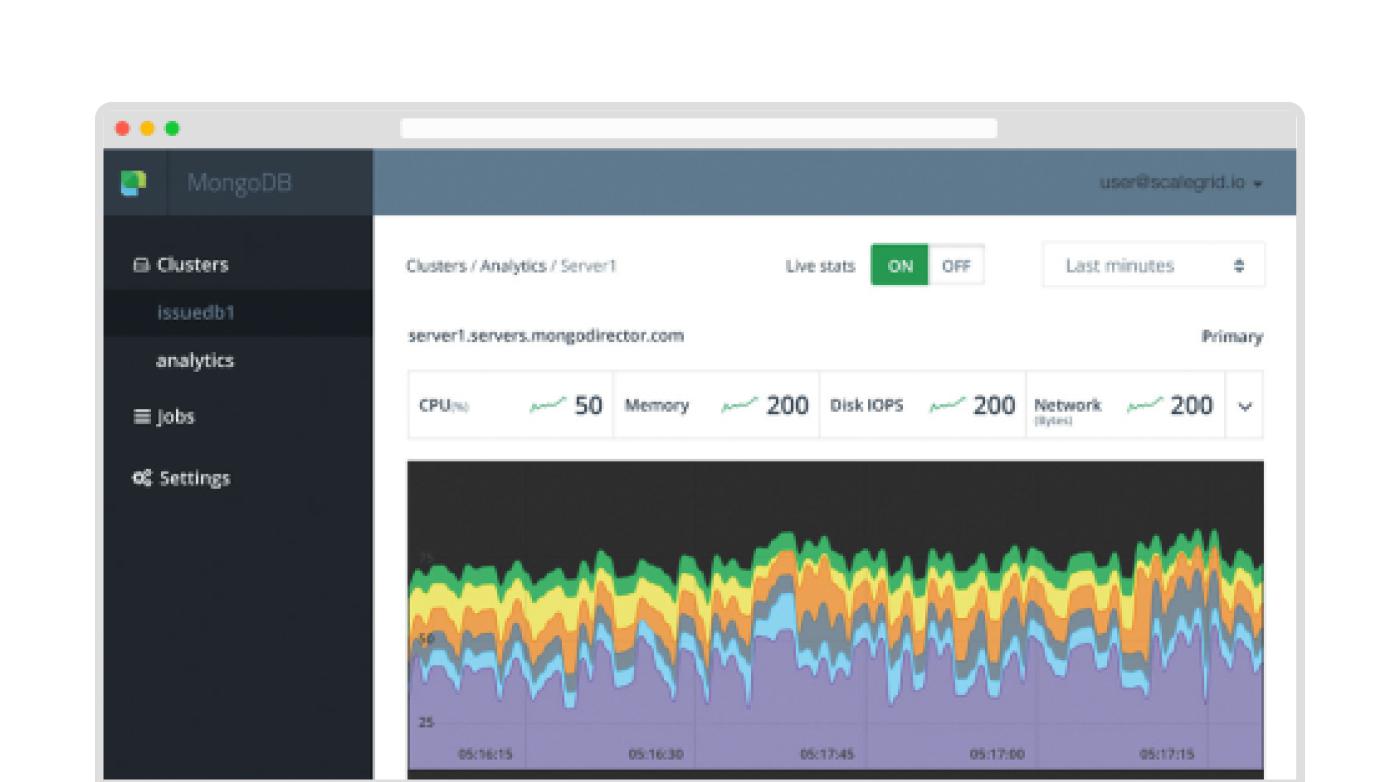Click the ScaleGrid logo icon
1400x782 pixels.
pos(133,183)
